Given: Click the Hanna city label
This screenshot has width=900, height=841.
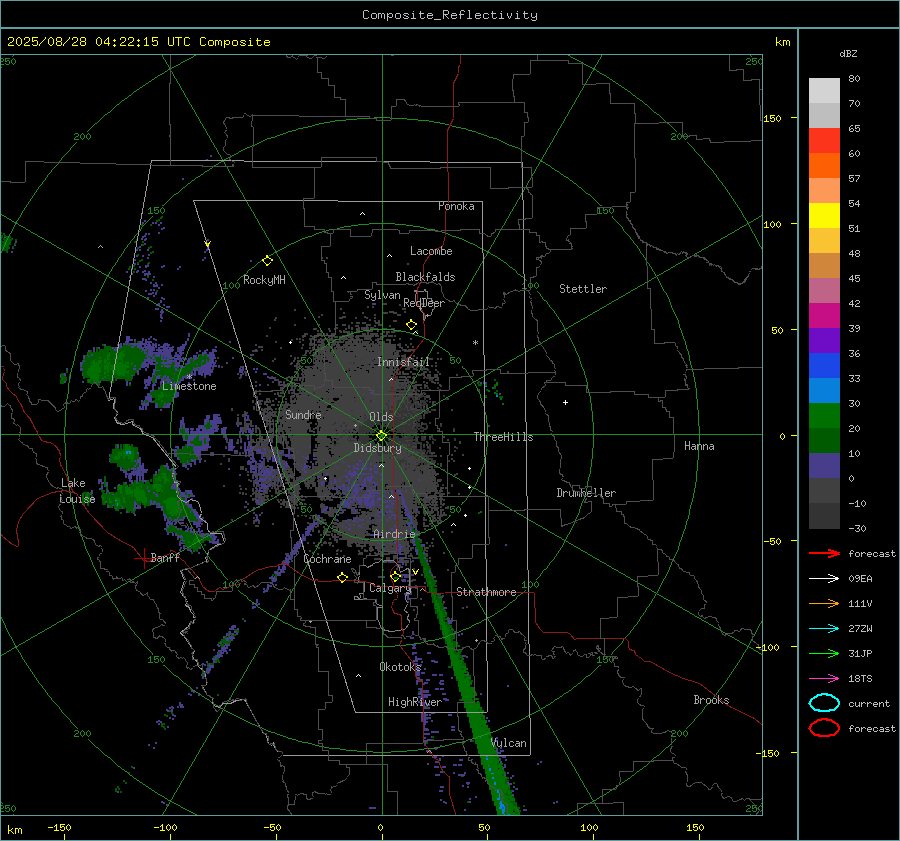Looking at the screenshot, I should click(x=699, y=446).
